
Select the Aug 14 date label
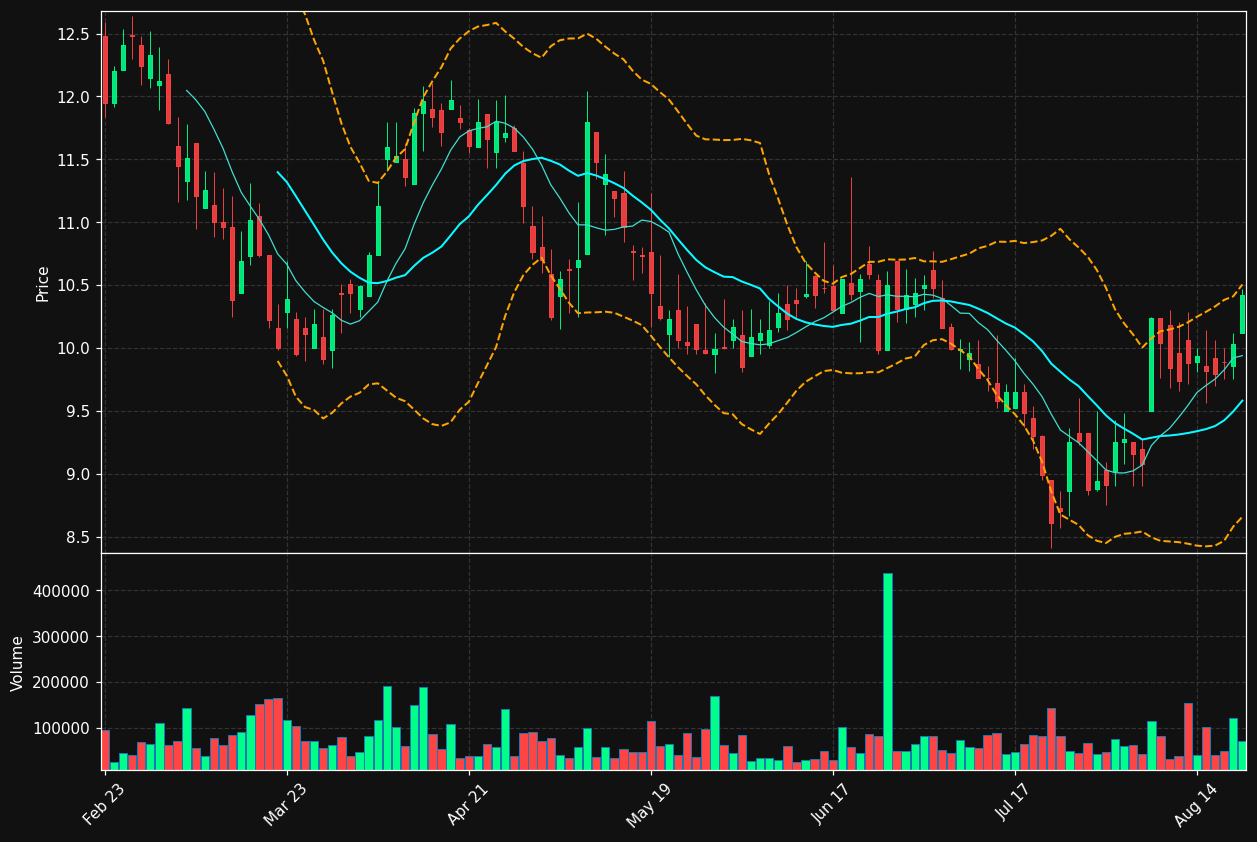click(x=1197, y=803)
